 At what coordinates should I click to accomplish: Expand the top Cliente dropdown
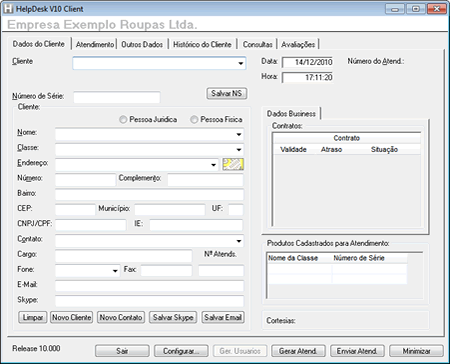tap(241, 63)
